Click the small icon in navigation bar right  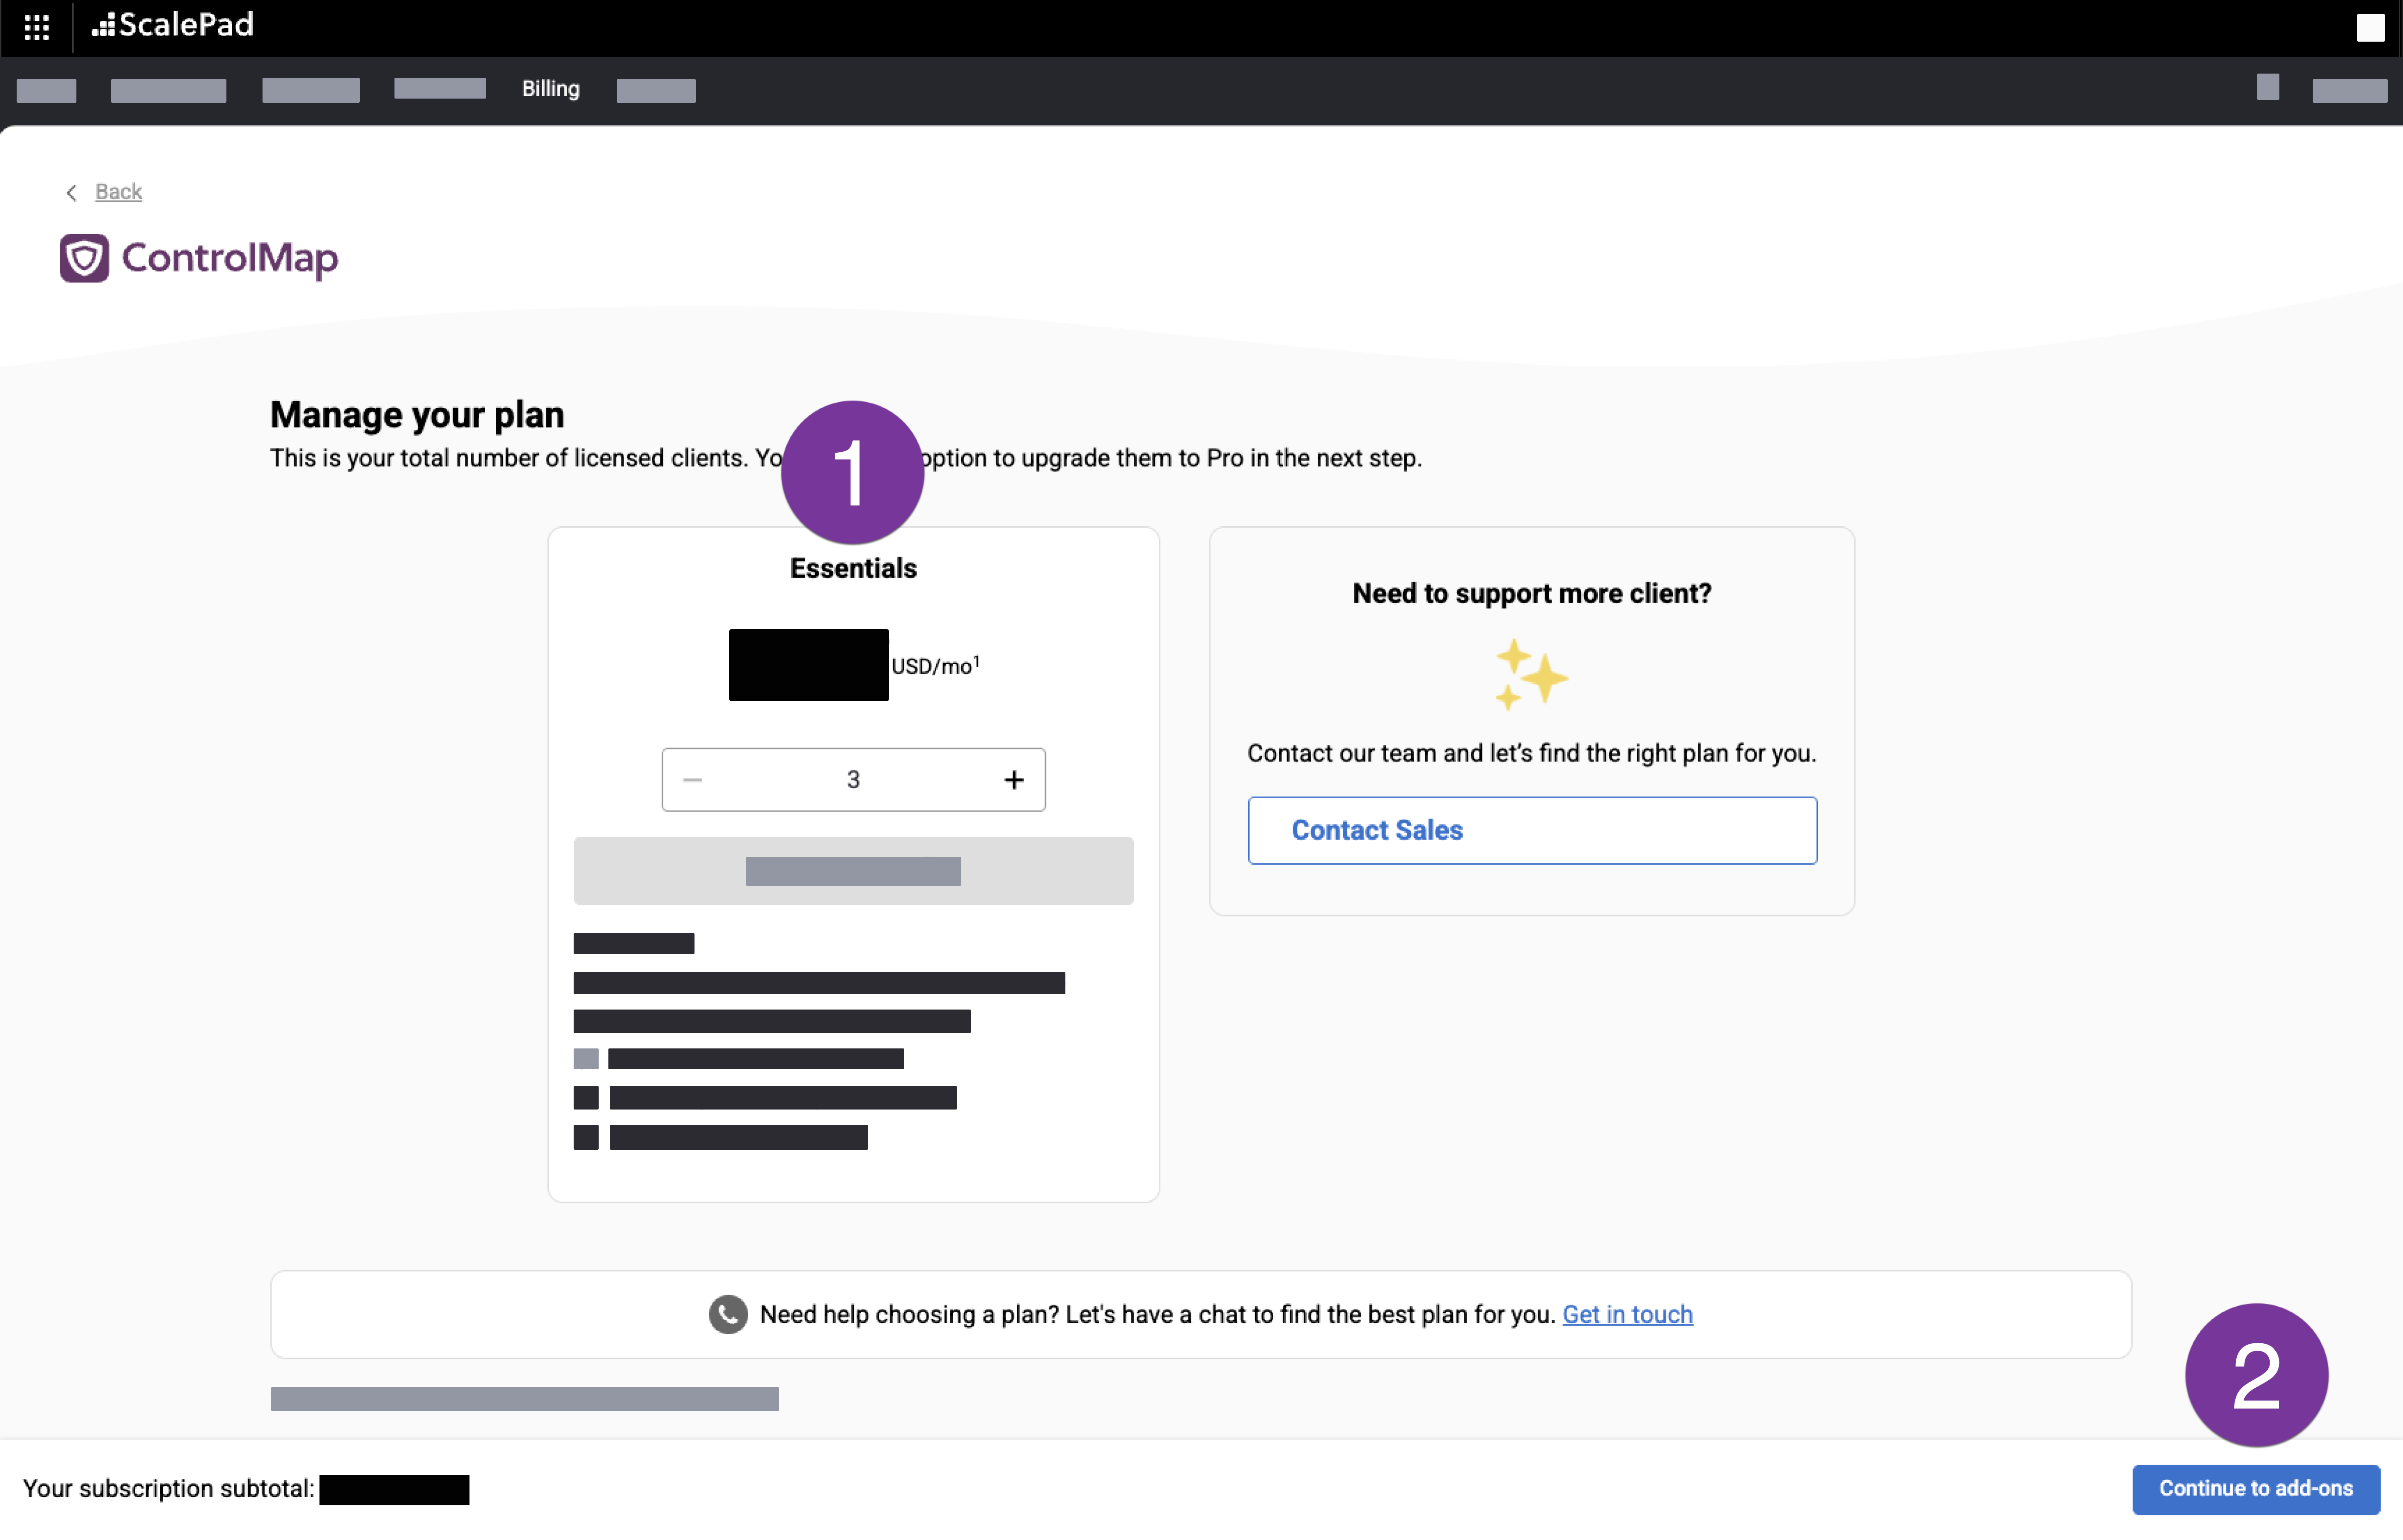(2267, 87)
